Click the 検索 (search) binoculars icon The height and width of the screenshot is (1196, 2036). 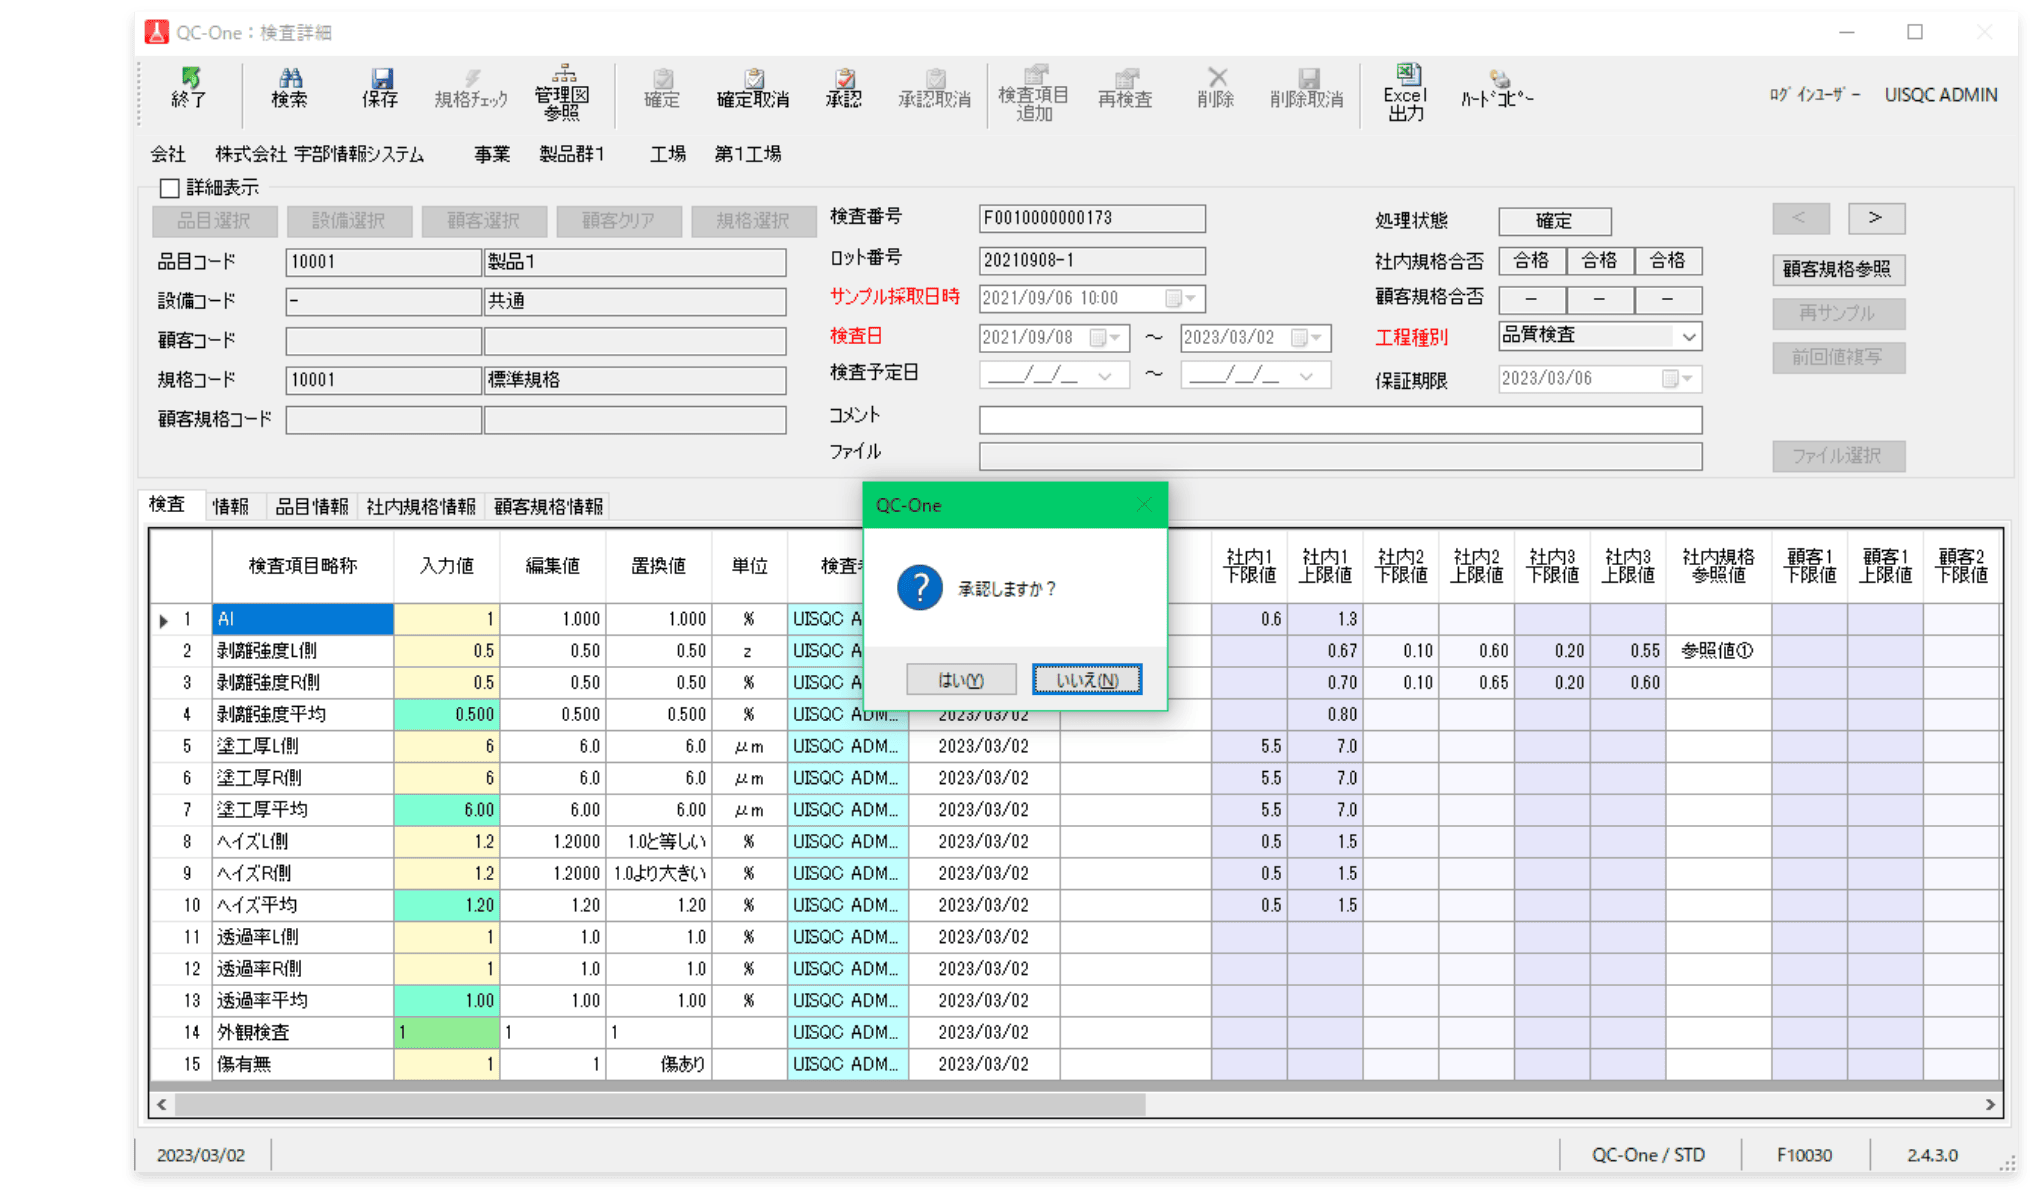(x=289, y=87)
